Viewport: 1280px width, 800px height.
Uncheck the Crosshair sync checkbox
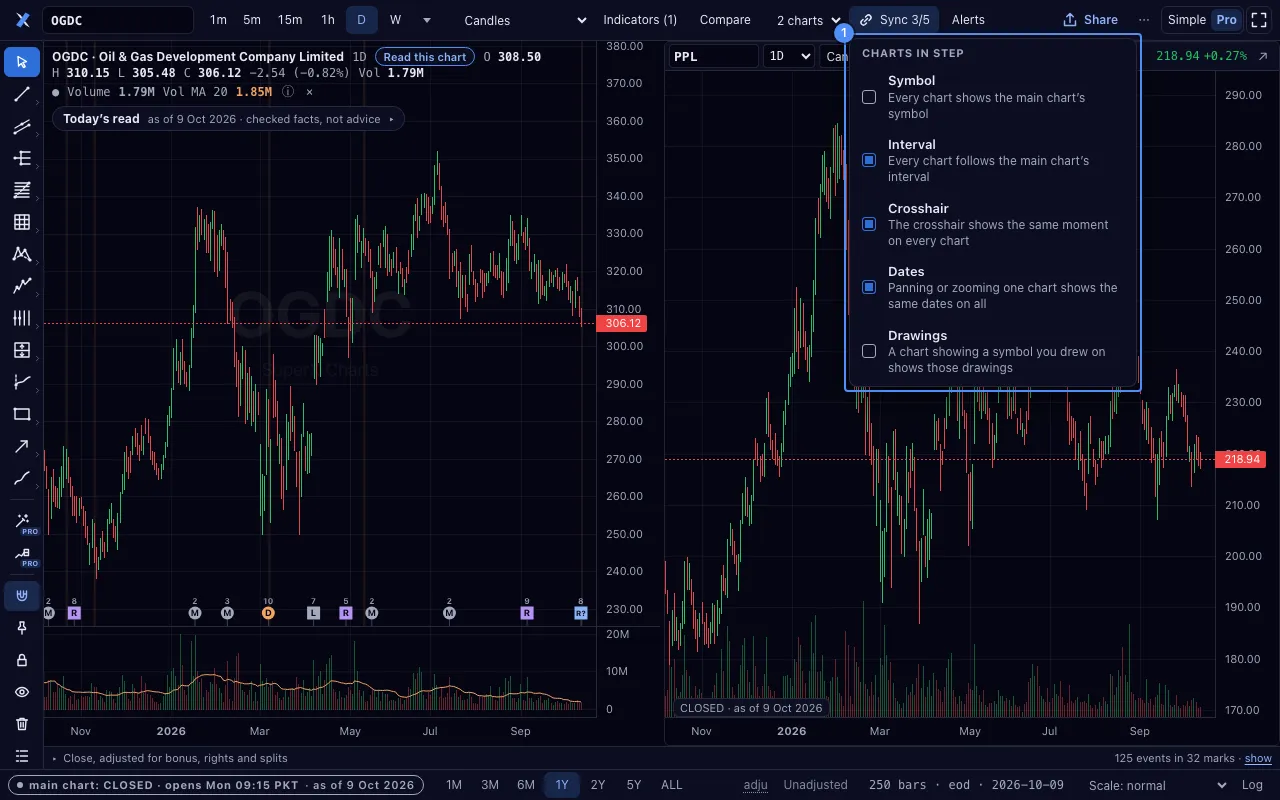(869, 224)
